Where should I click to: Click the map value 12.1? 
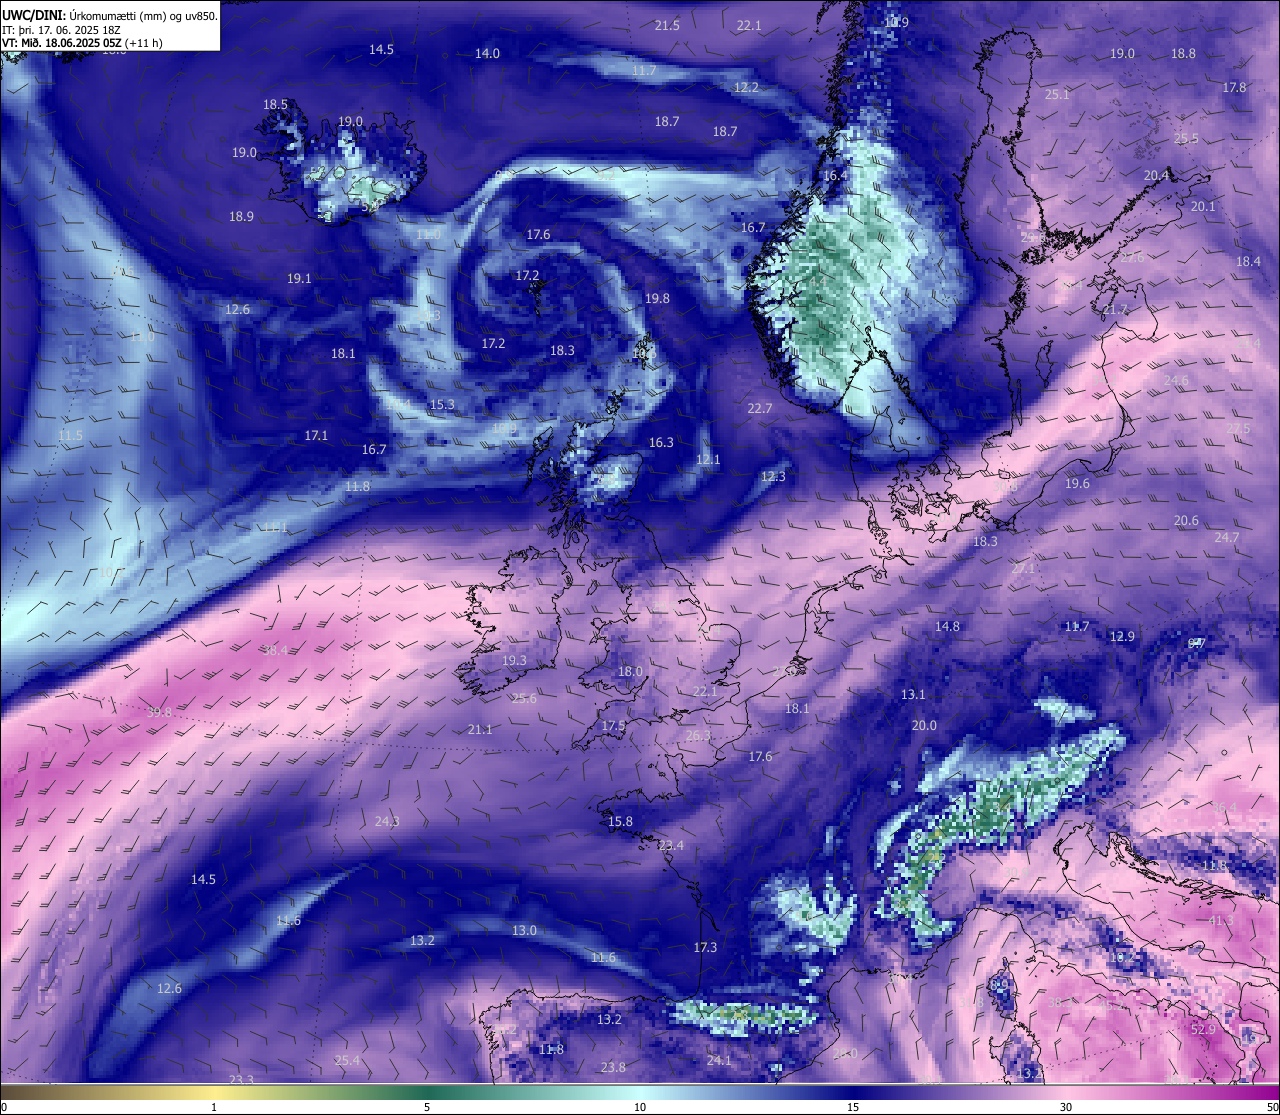pos(708,460)
